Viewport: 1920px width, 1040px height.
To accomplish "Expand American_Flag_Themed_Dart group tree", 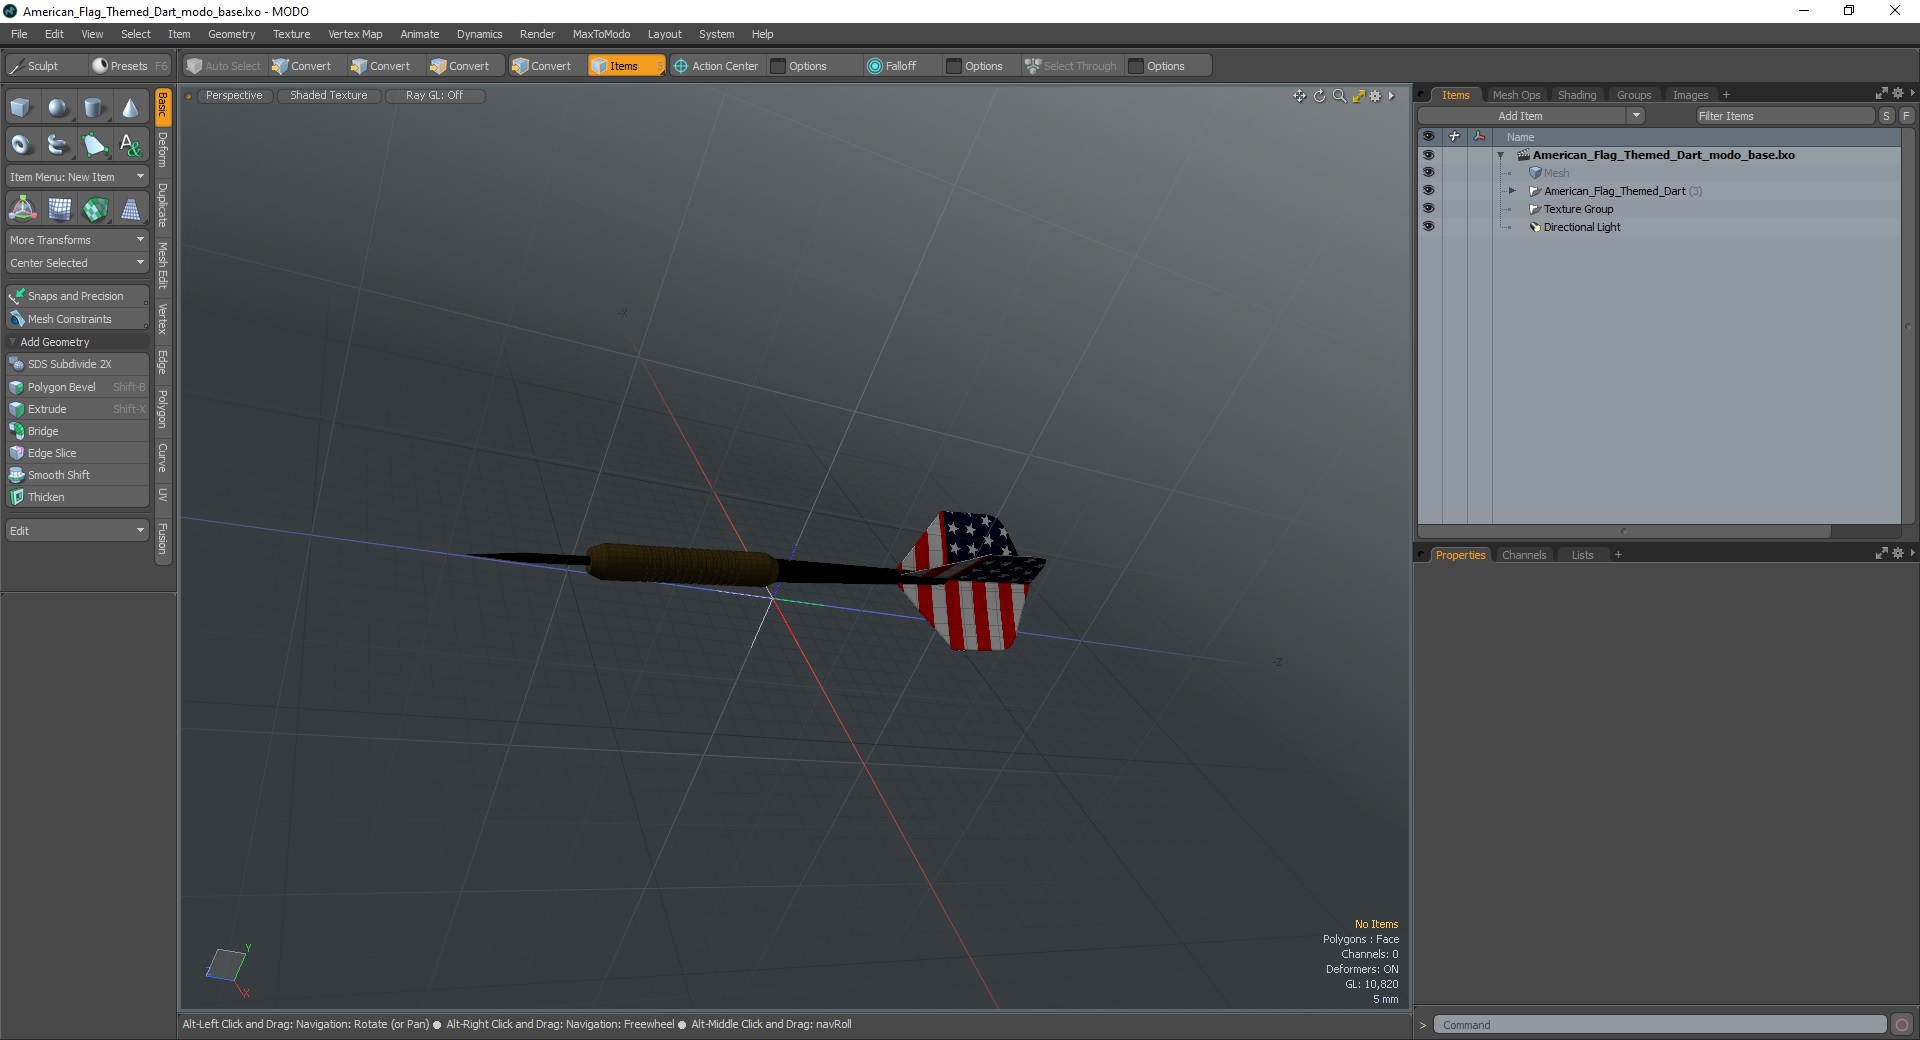I will pos(1512,191).
